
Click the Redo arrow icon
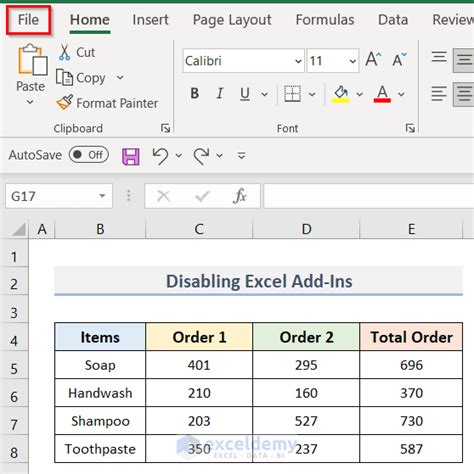(x=201, y=156)
